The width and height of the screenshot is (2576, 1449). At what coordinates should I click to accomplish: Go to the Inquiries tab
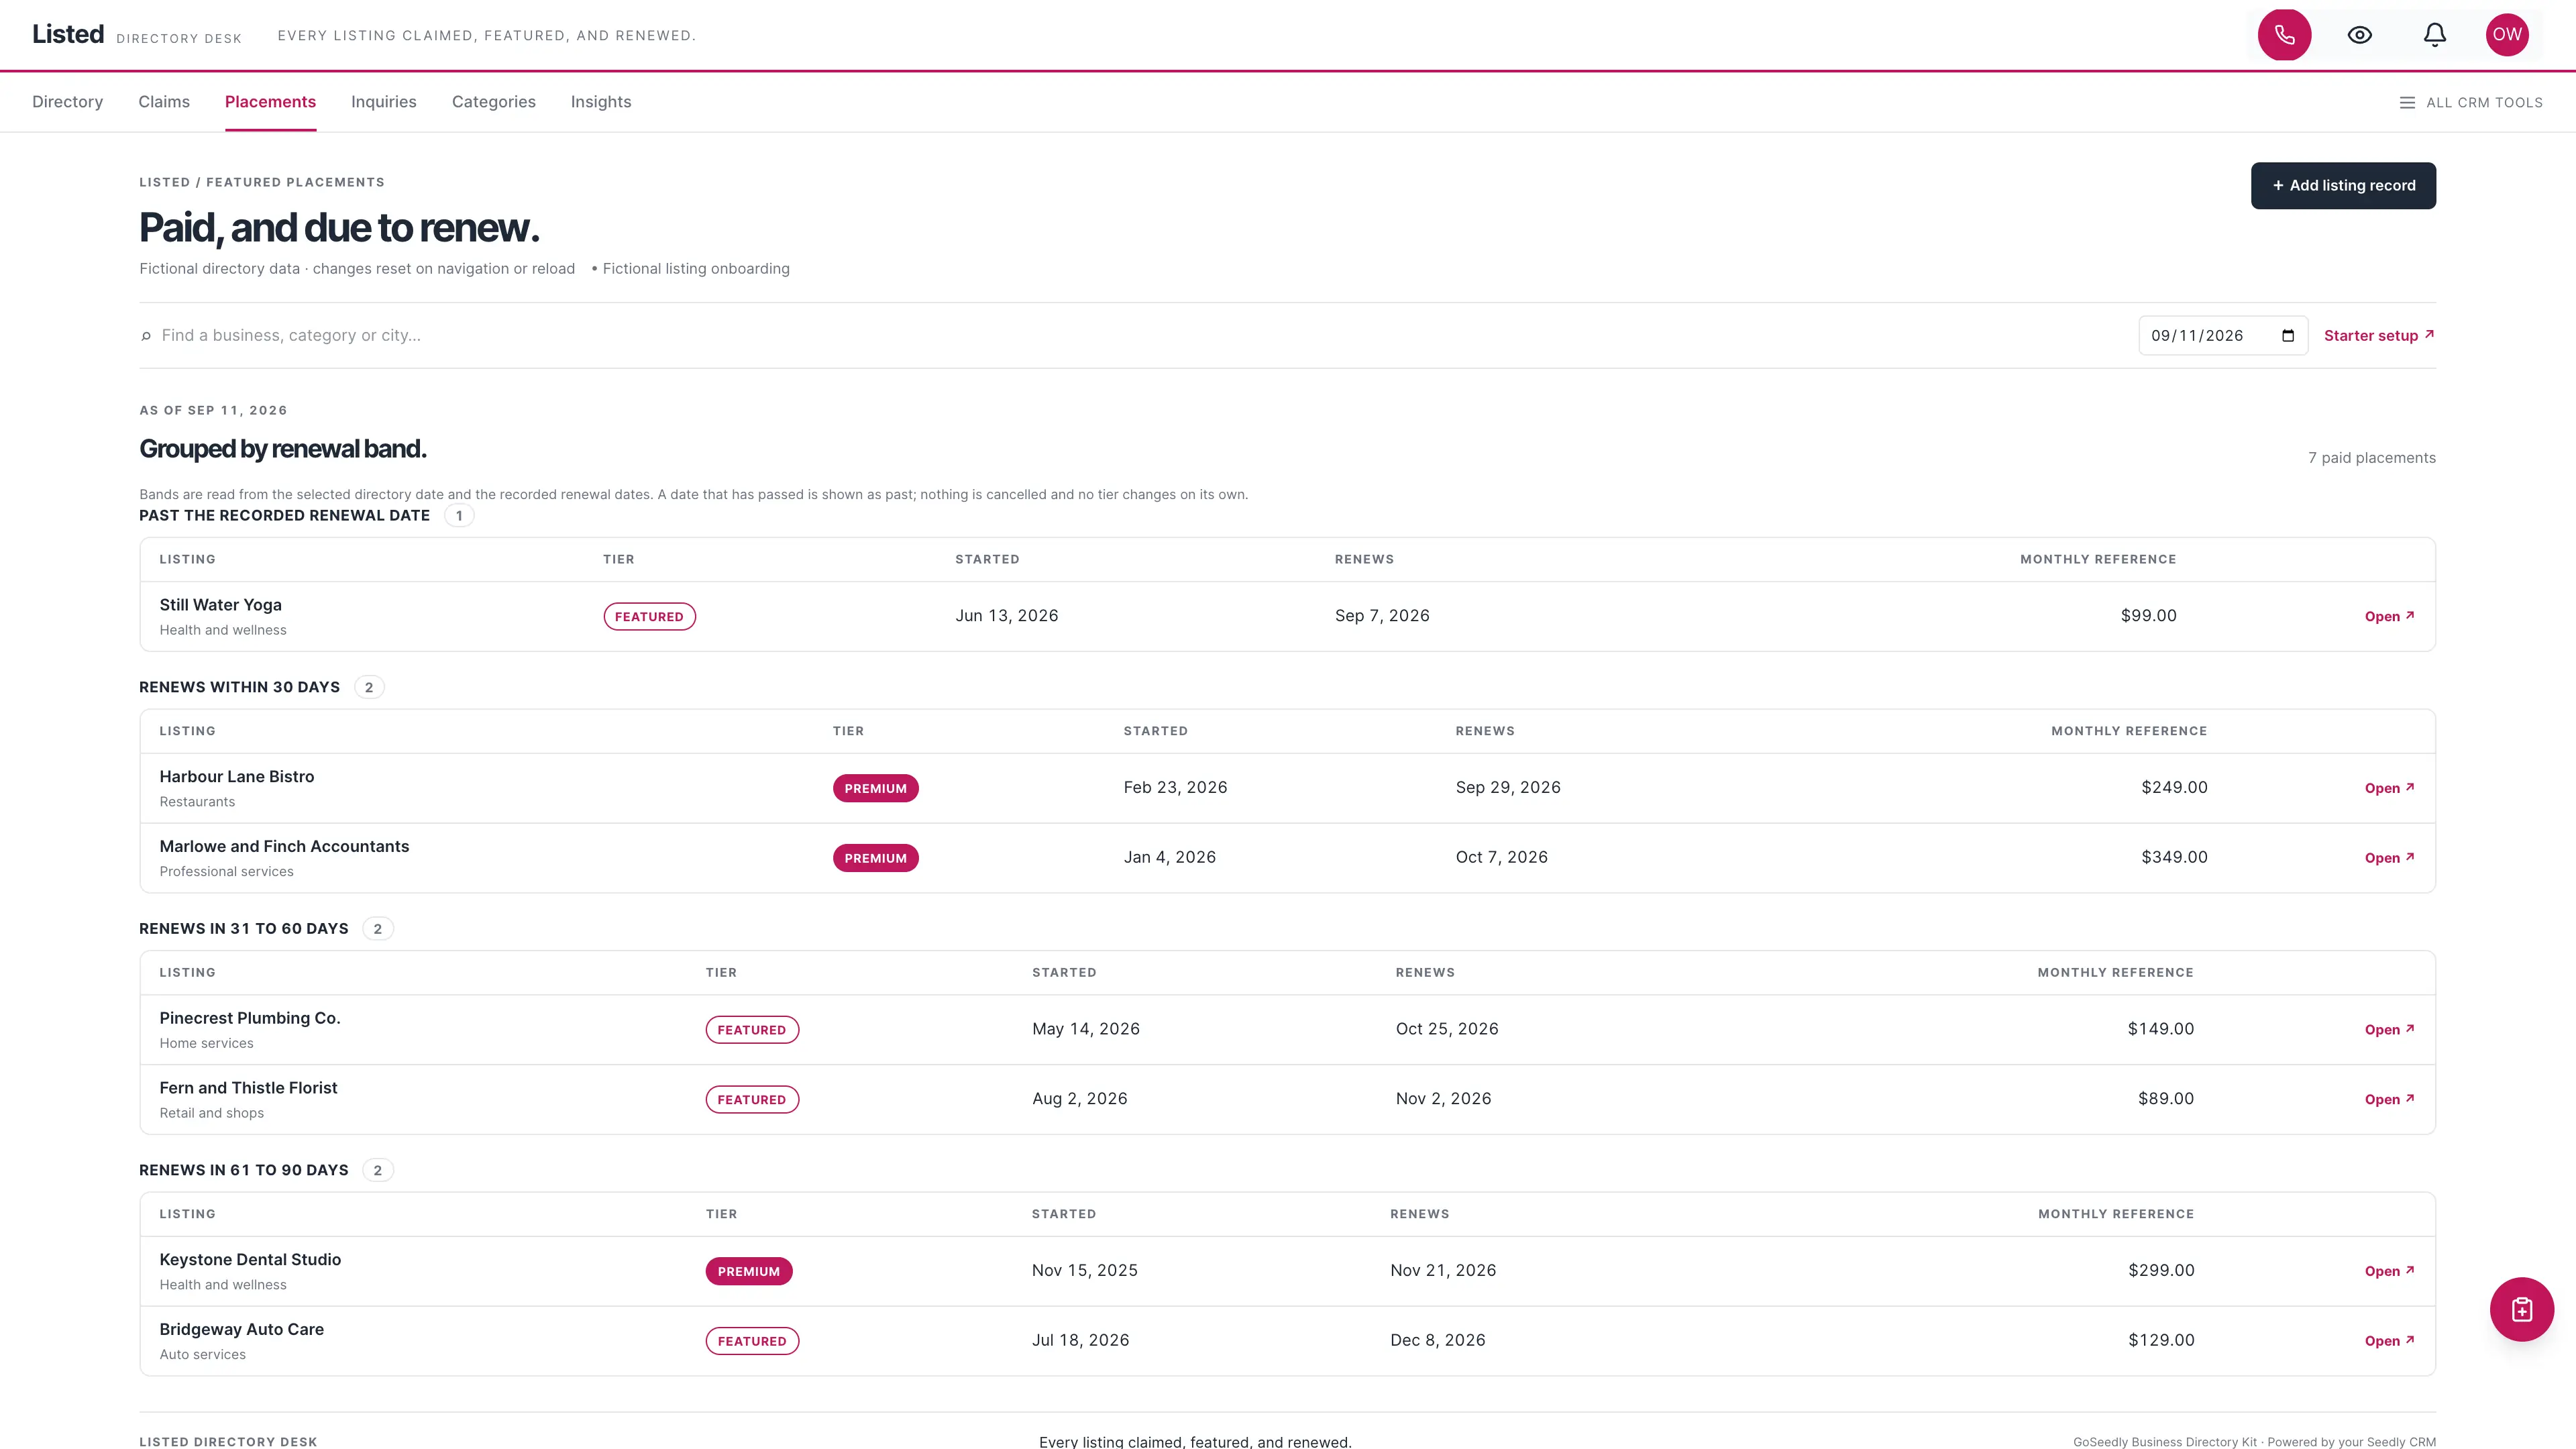click(383, 102)
